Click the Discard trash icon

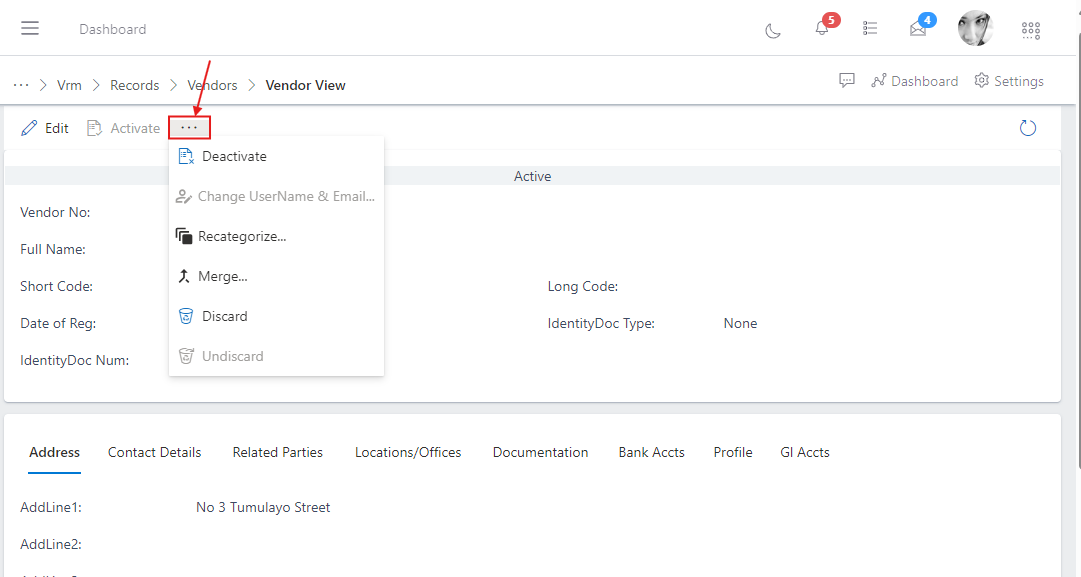[185, 316]
